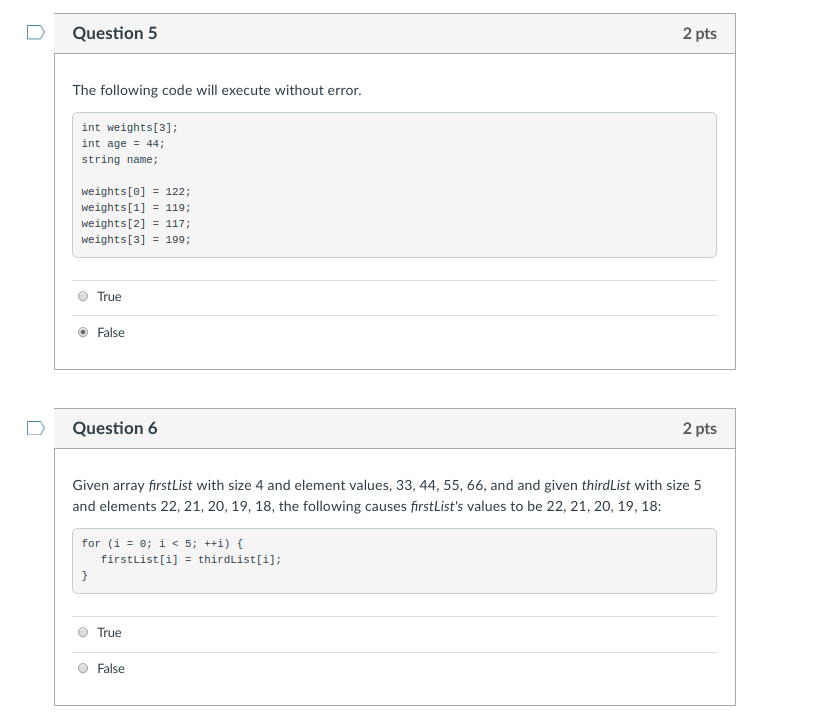Click the text 'firstList[i] = thirdList[i];'
The image size is (828, 713).
182,559
